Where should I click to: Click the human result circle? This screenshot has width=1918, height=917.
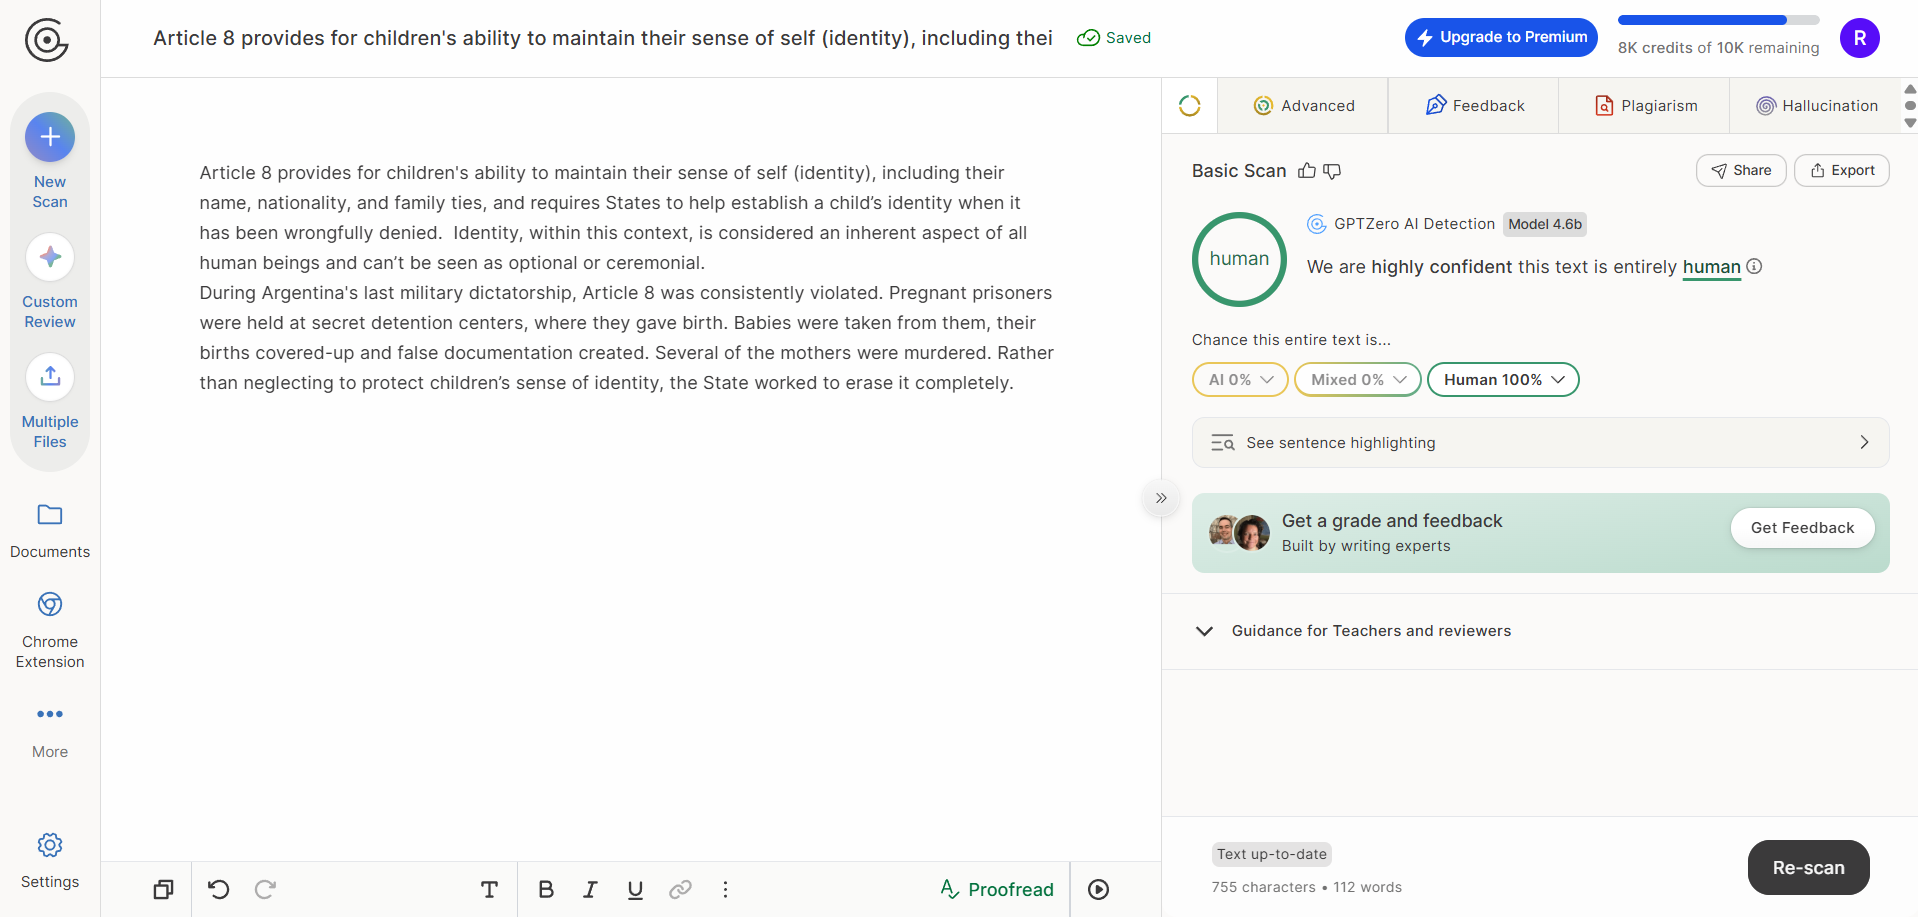coord(1239,259)
